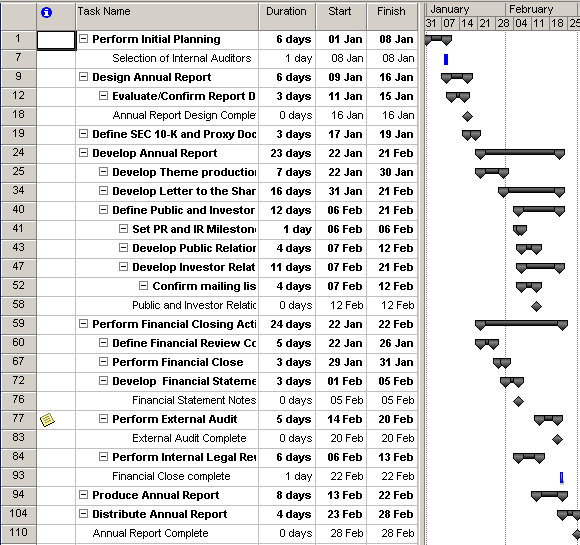
Task: Collapse Develop Letter to the Shareholders group
Action: tap(104, 191)
